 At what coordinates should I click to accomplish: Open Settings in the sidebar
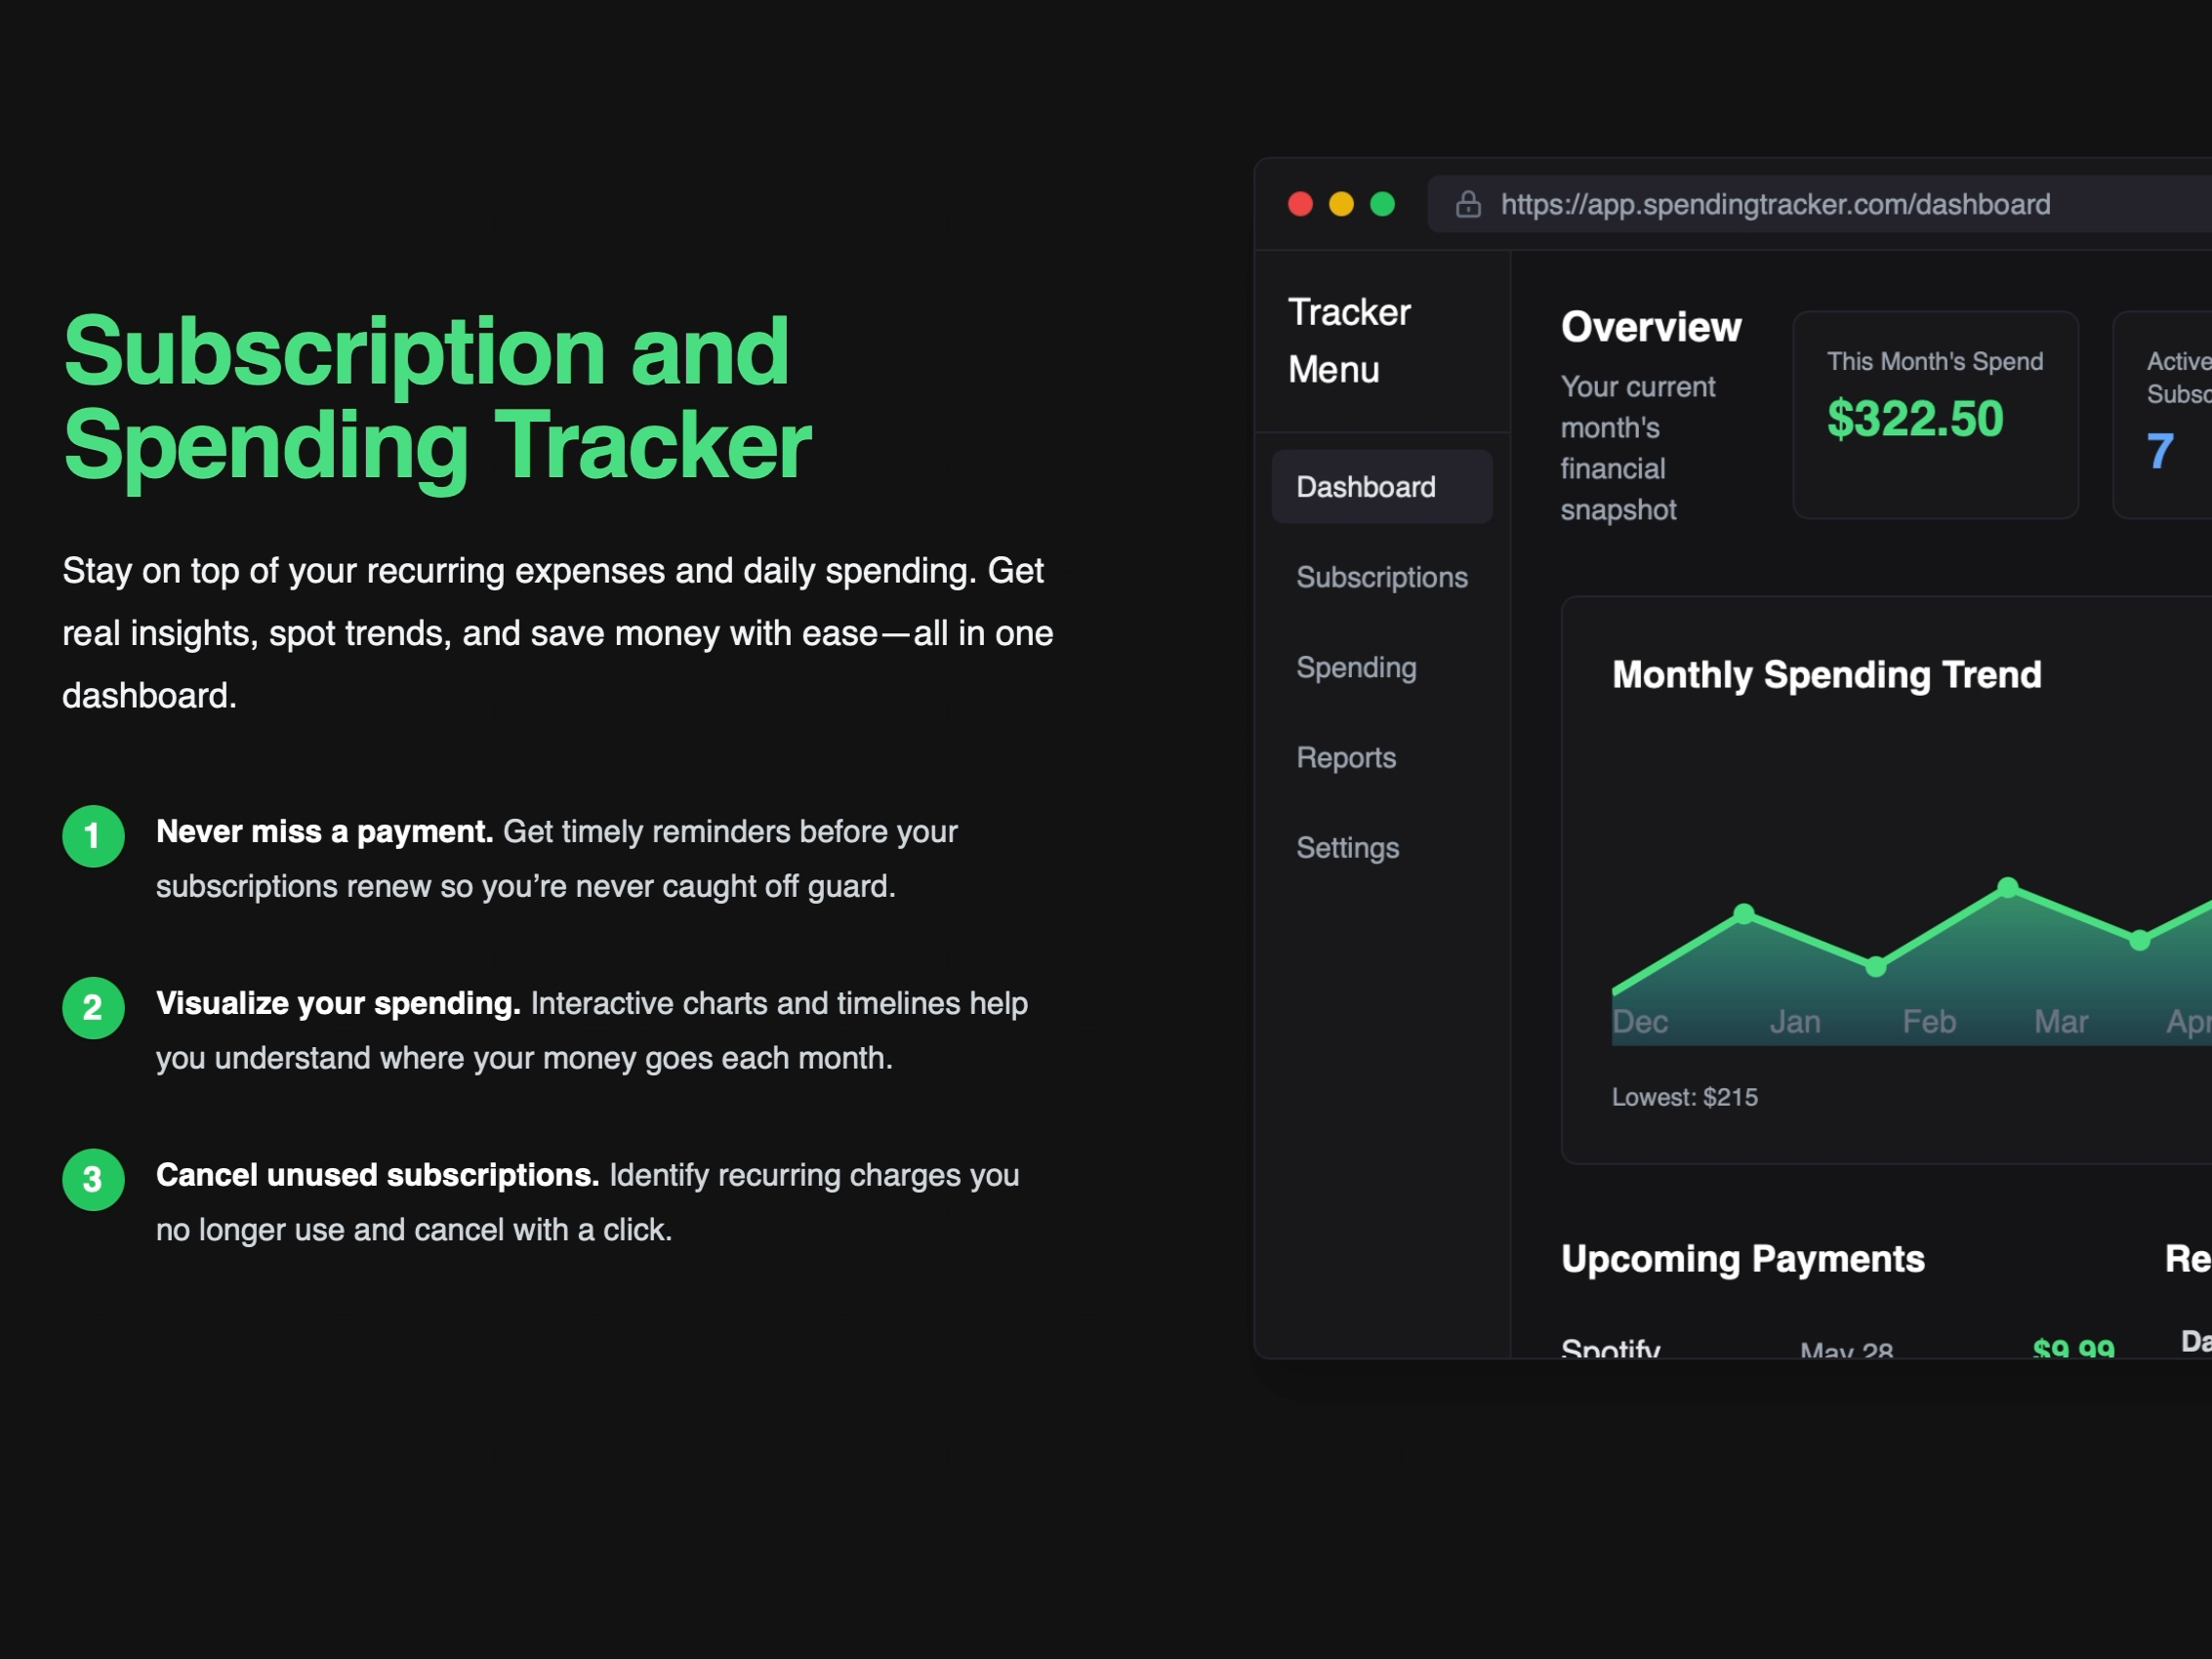pyautogui.click(x=1347, y=847)
